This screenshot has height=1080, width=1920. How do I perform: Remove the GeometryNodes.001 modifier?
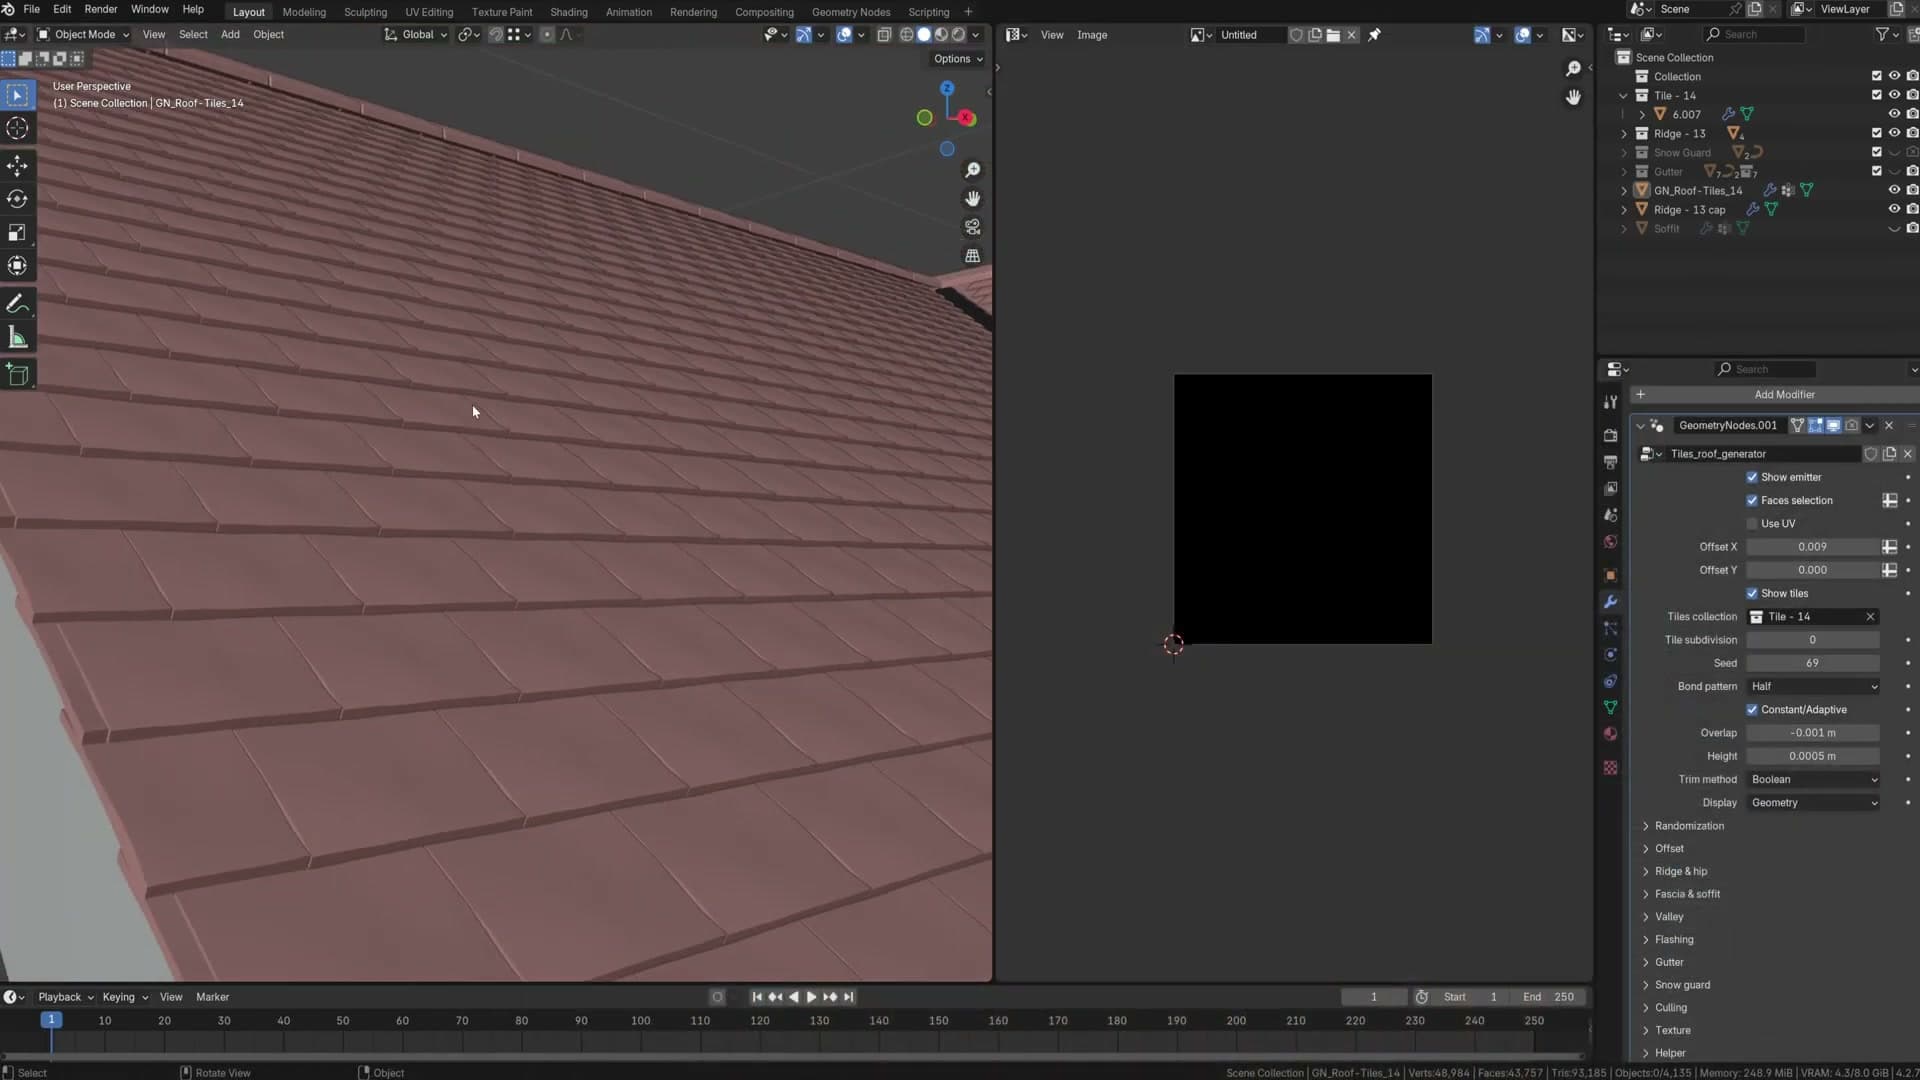(x=1889, y=425)
